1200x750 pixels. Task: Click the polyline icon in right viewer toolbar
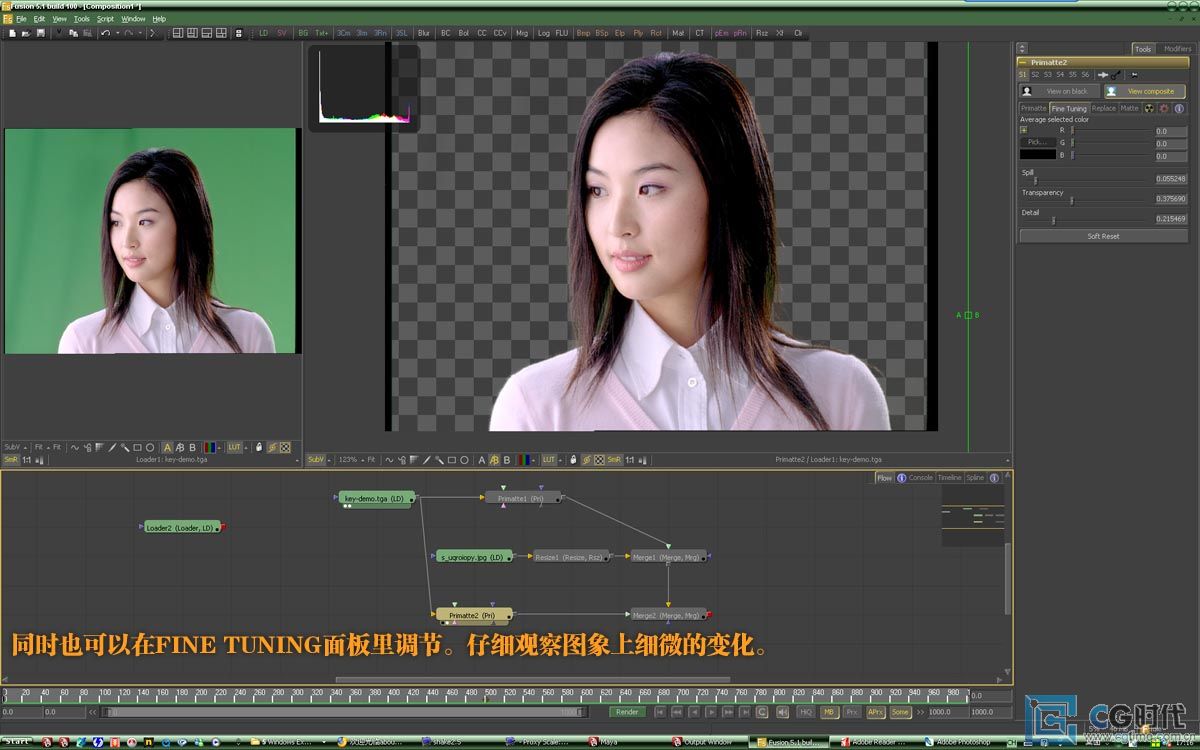point(389,460)
